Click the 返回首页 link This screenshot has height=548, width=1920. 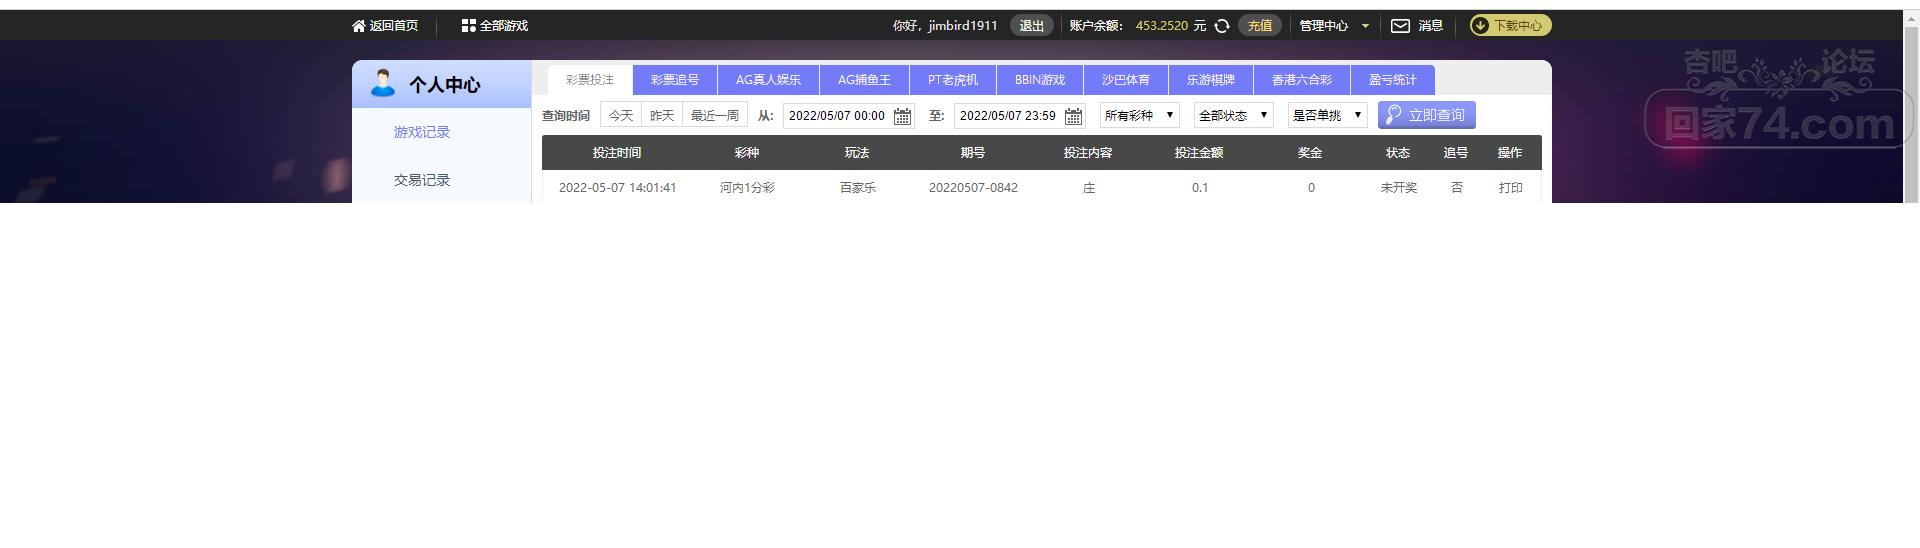pos(394,26)
